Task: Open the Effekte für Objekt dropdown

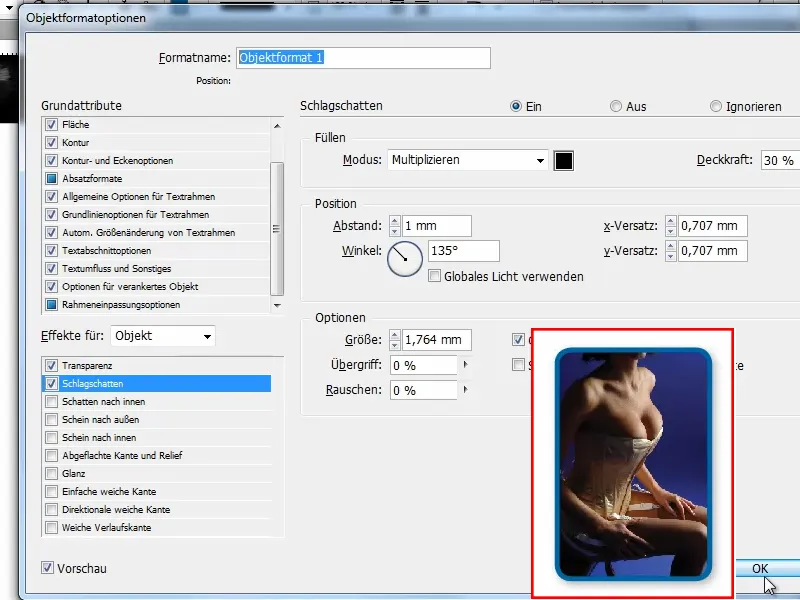Action: click(162, 336)
